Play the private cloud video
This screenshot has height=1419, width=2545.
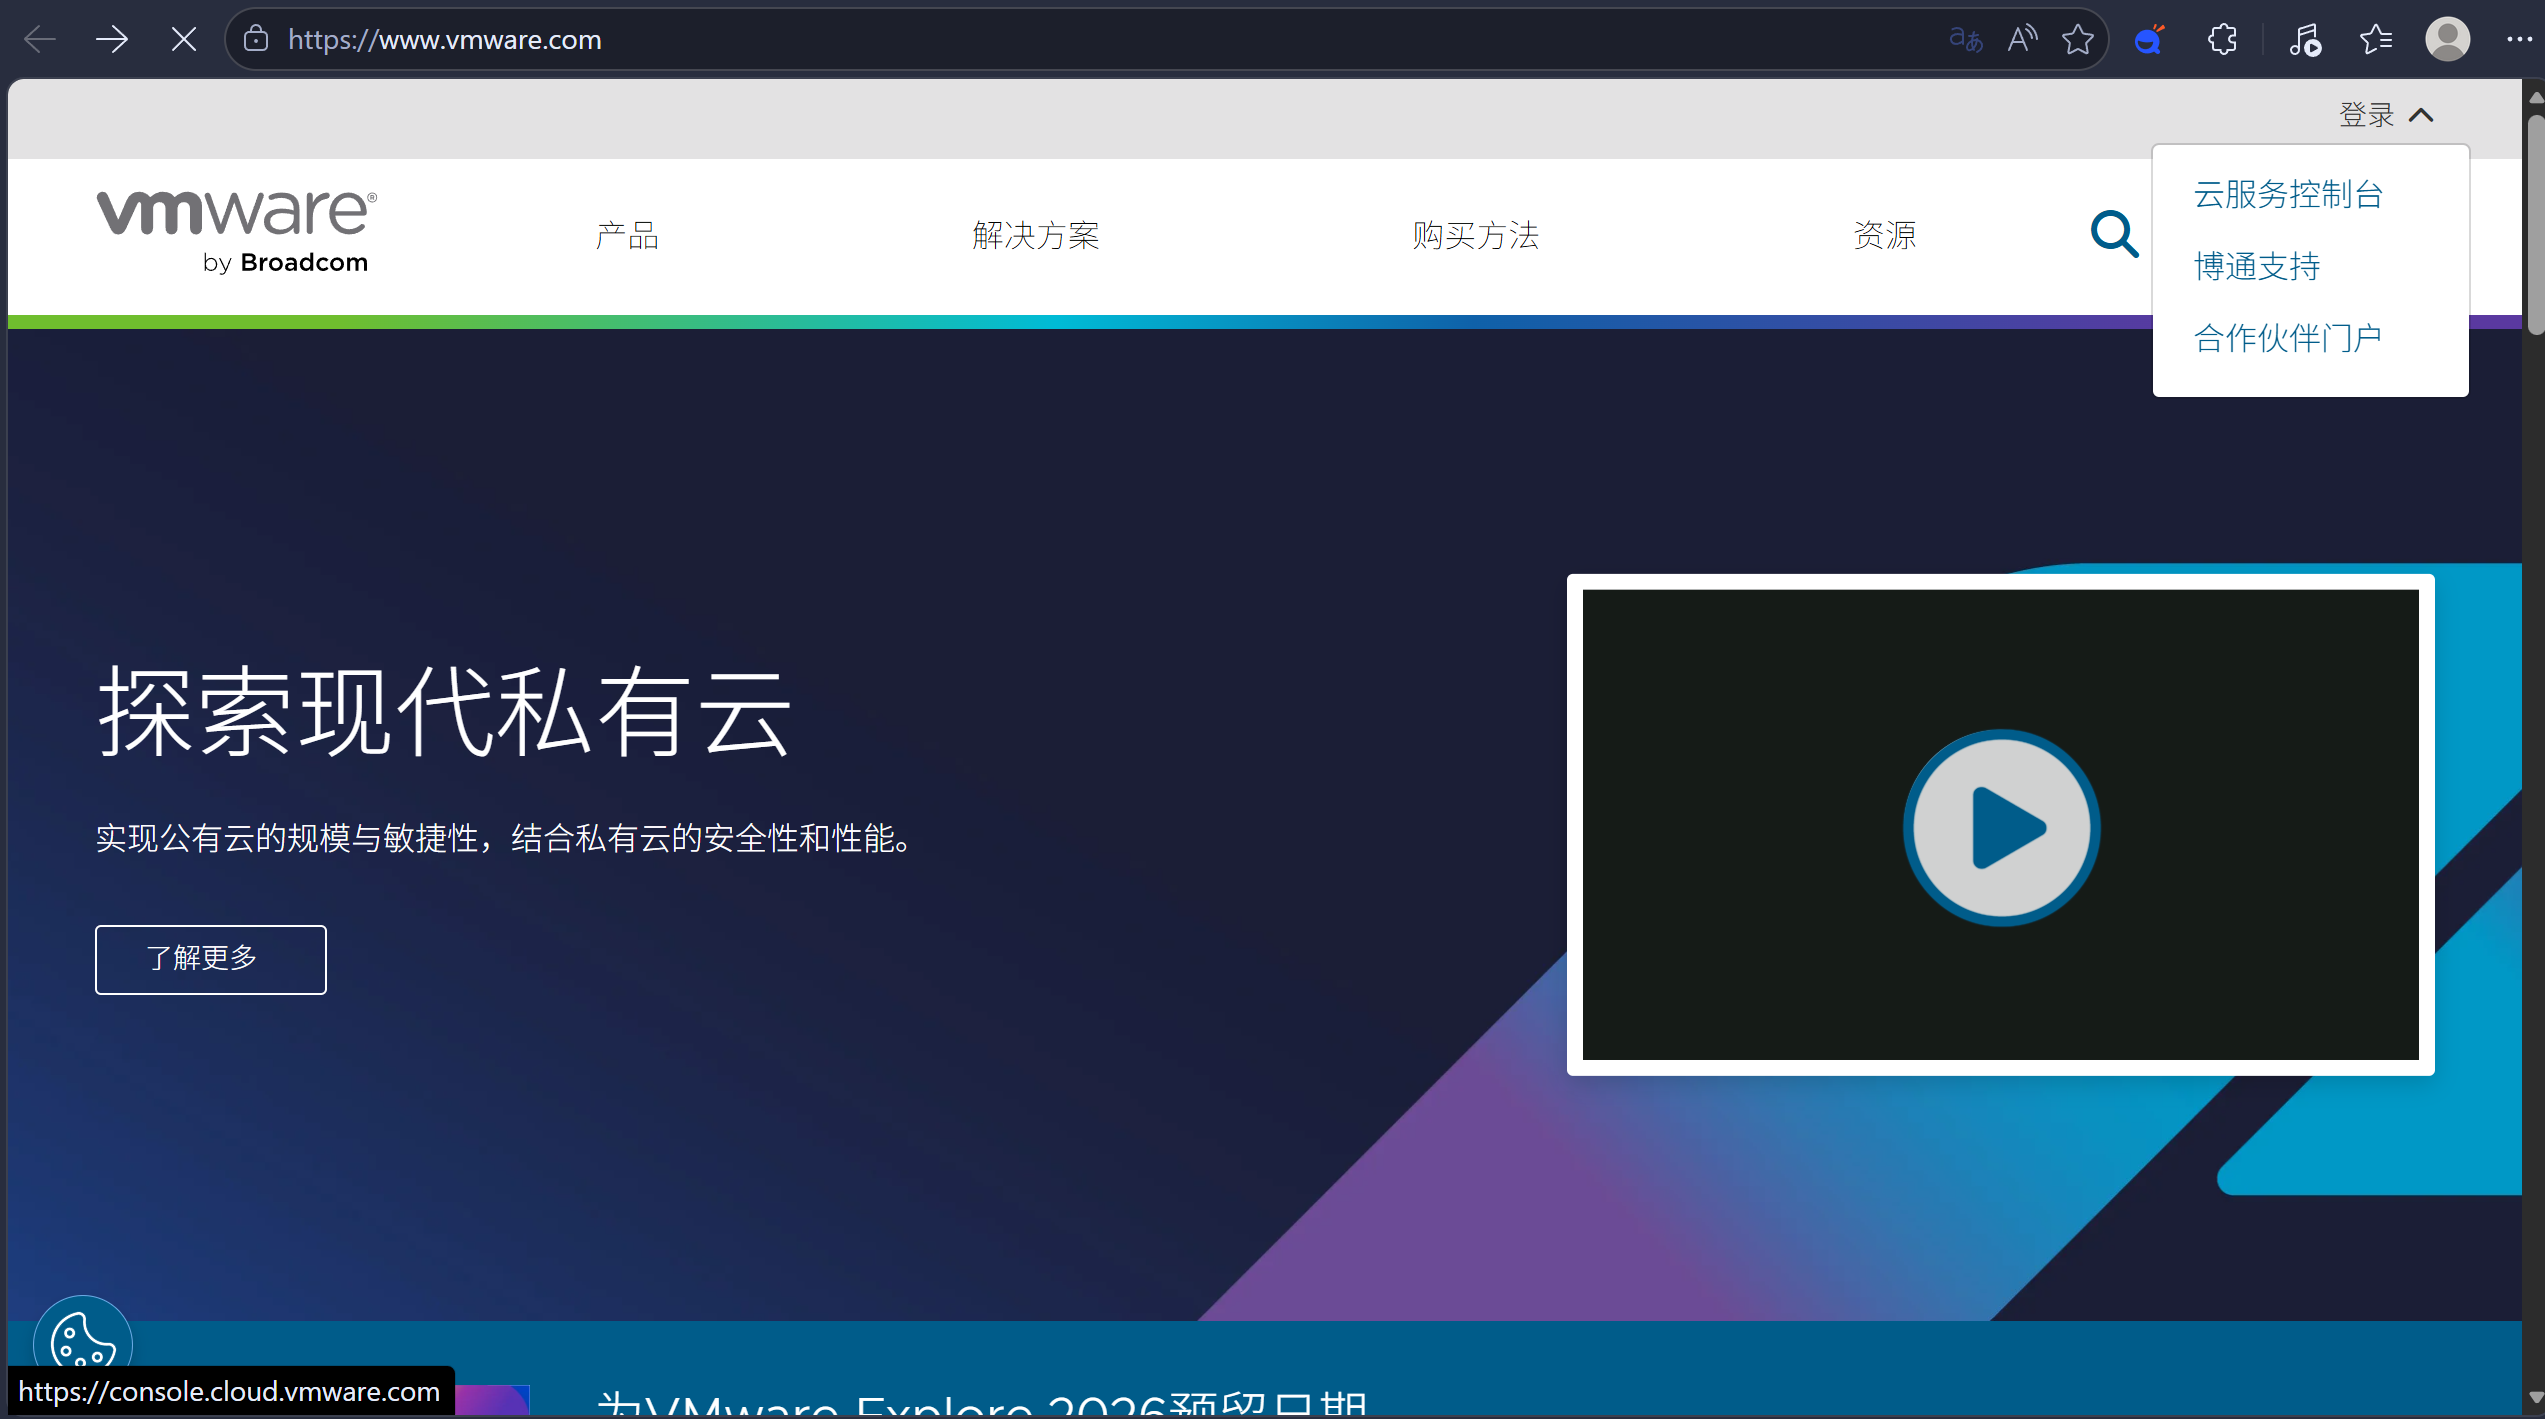click(2000, 826)
